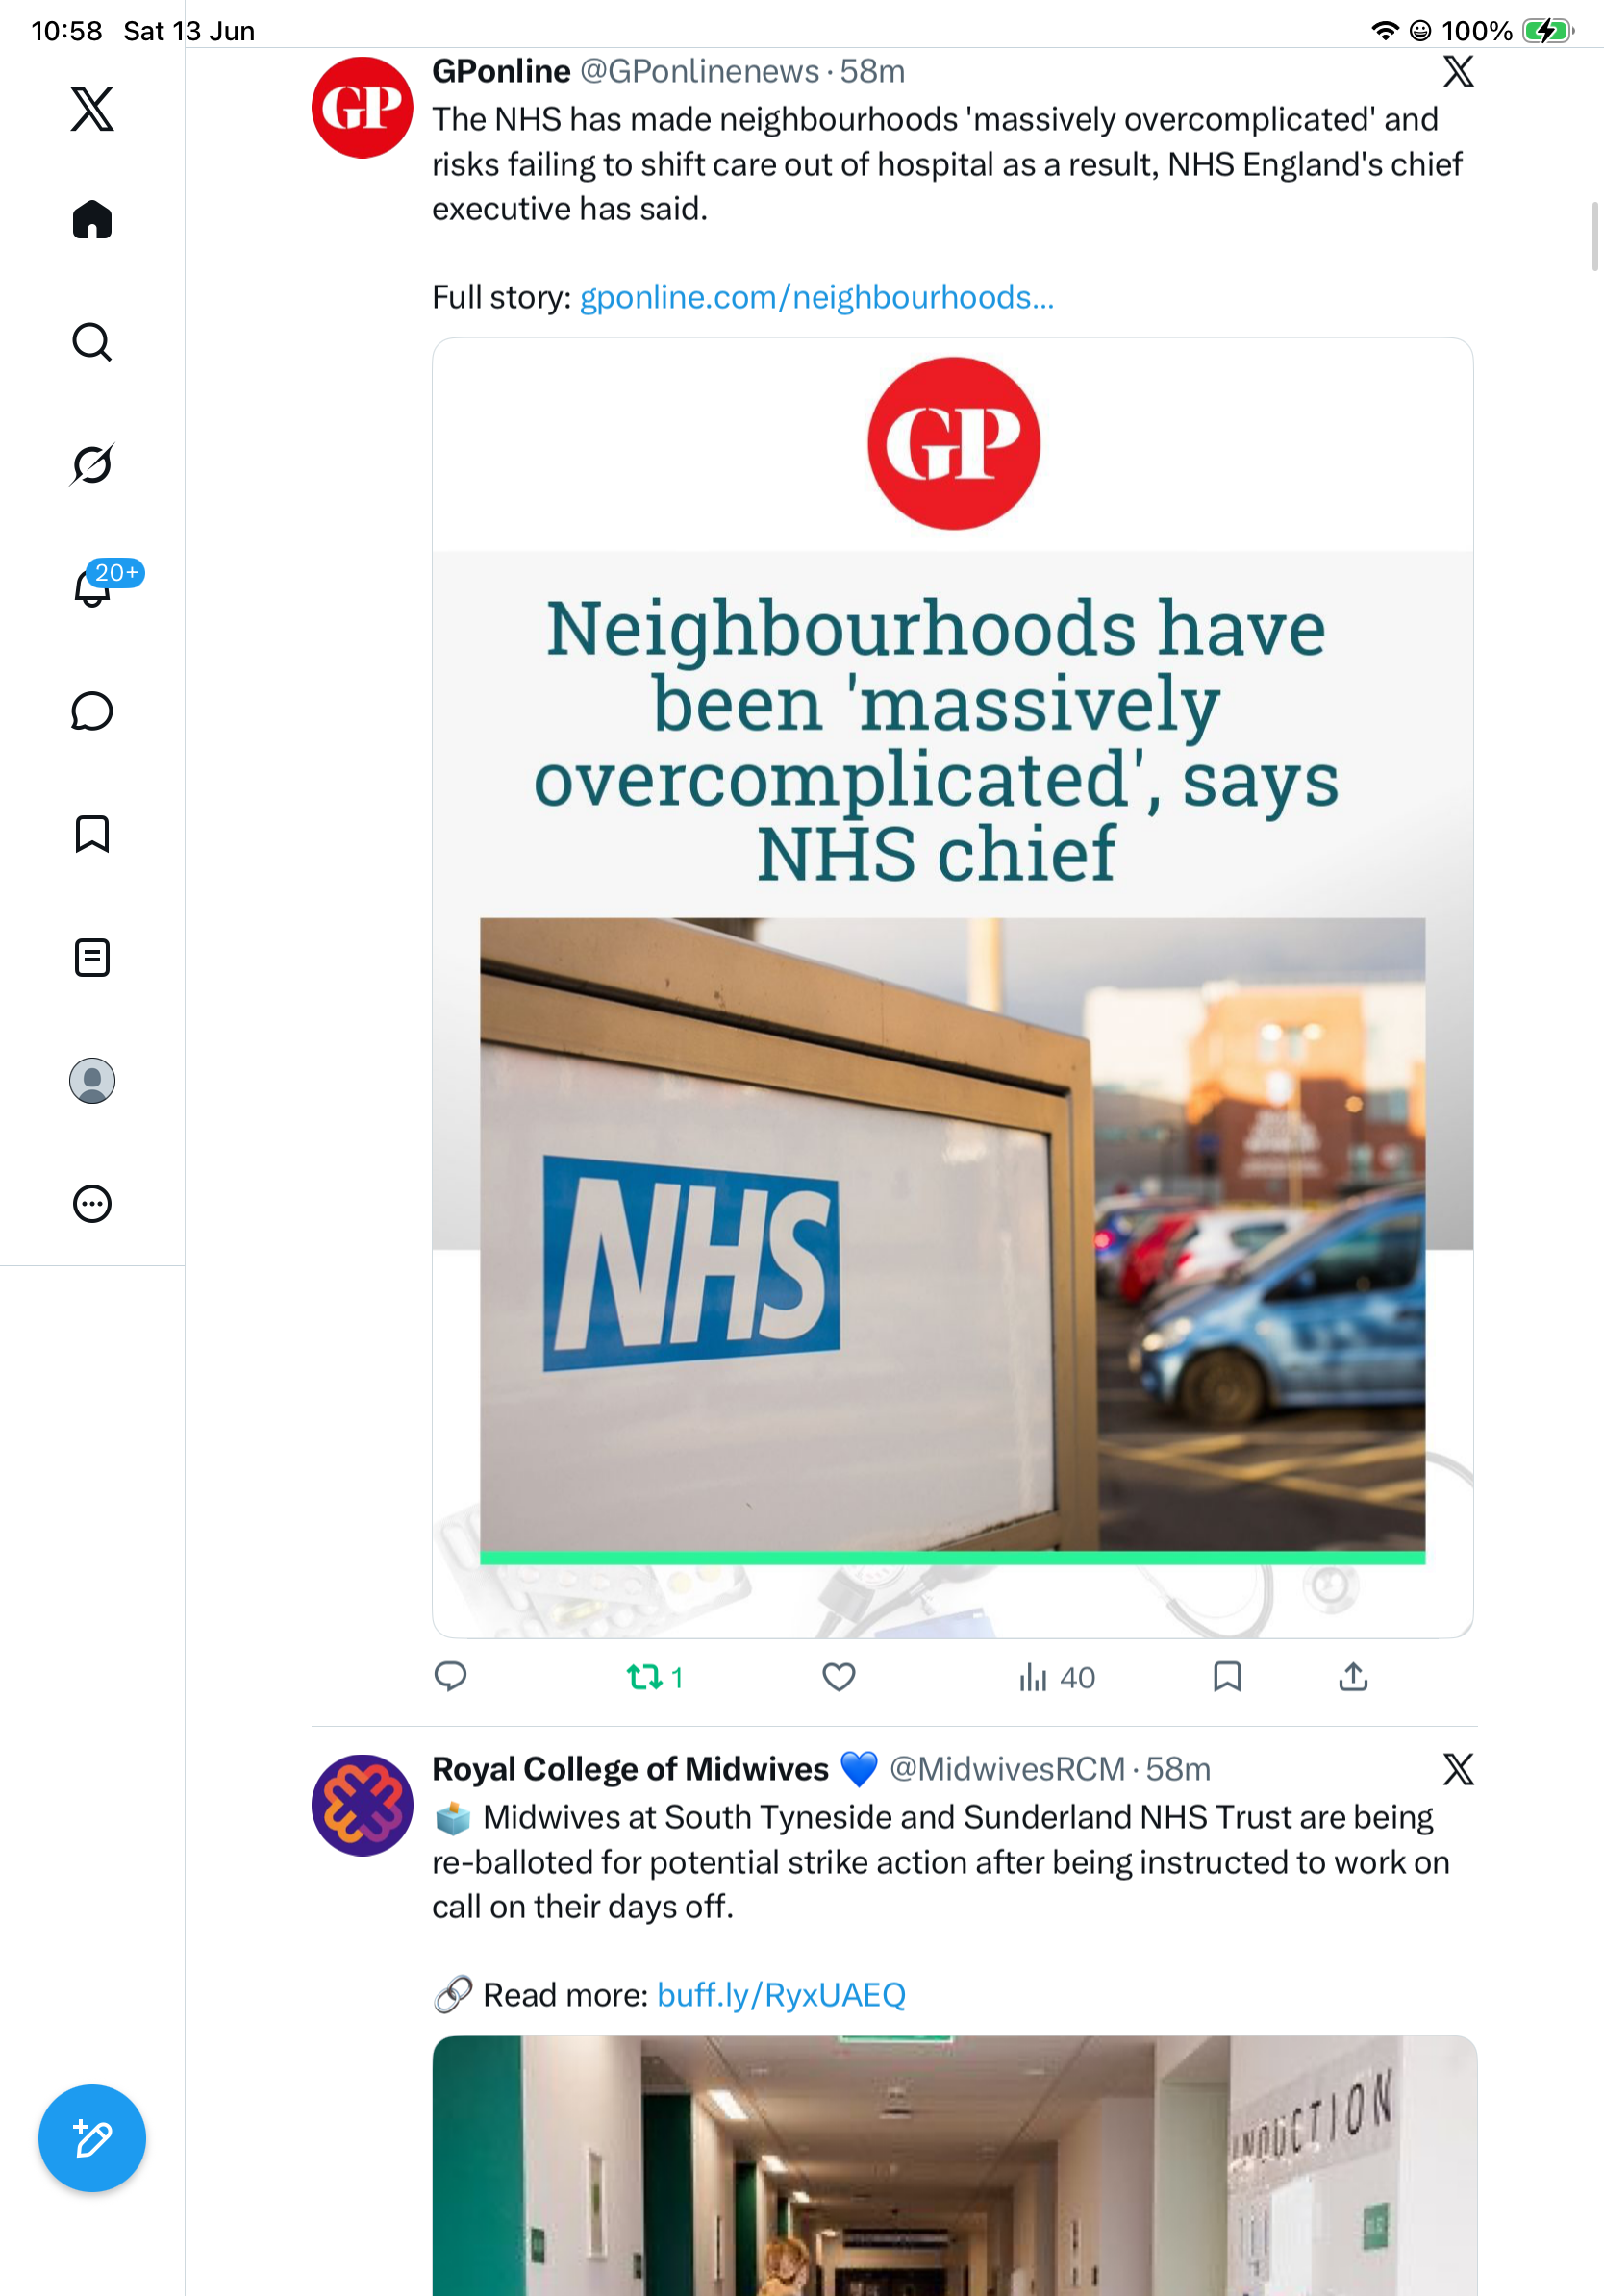This screenshot has width=1604, height=2296.
Task: Open gponline.com/neighbourhoods full story link
Action: [817, 297]
